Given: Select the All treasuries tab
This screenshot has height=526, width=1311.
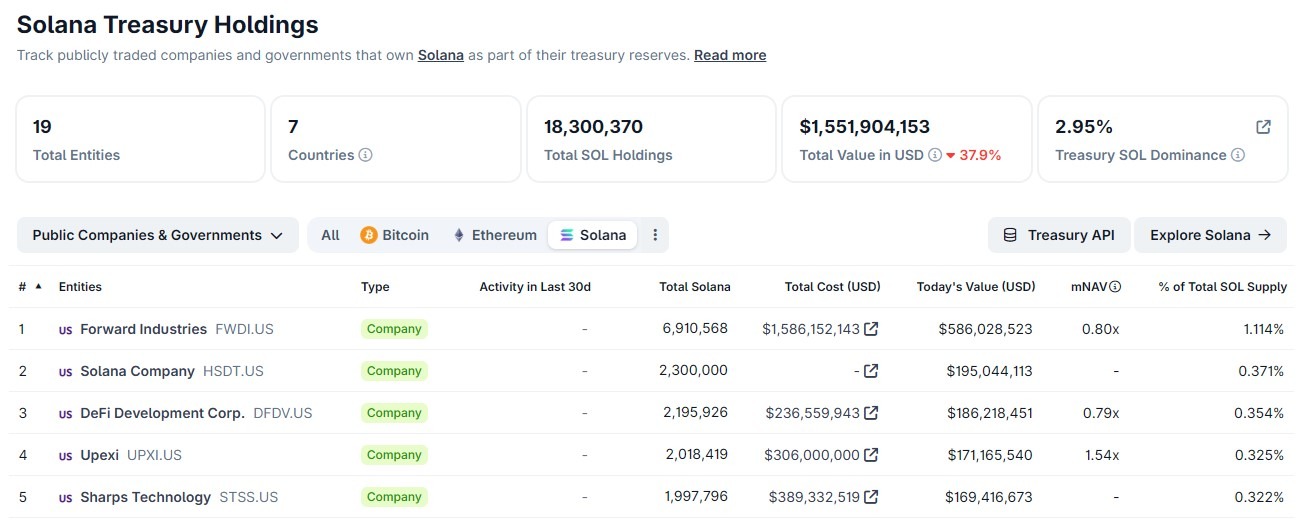Looking at the screenshot, I should 330,235.
